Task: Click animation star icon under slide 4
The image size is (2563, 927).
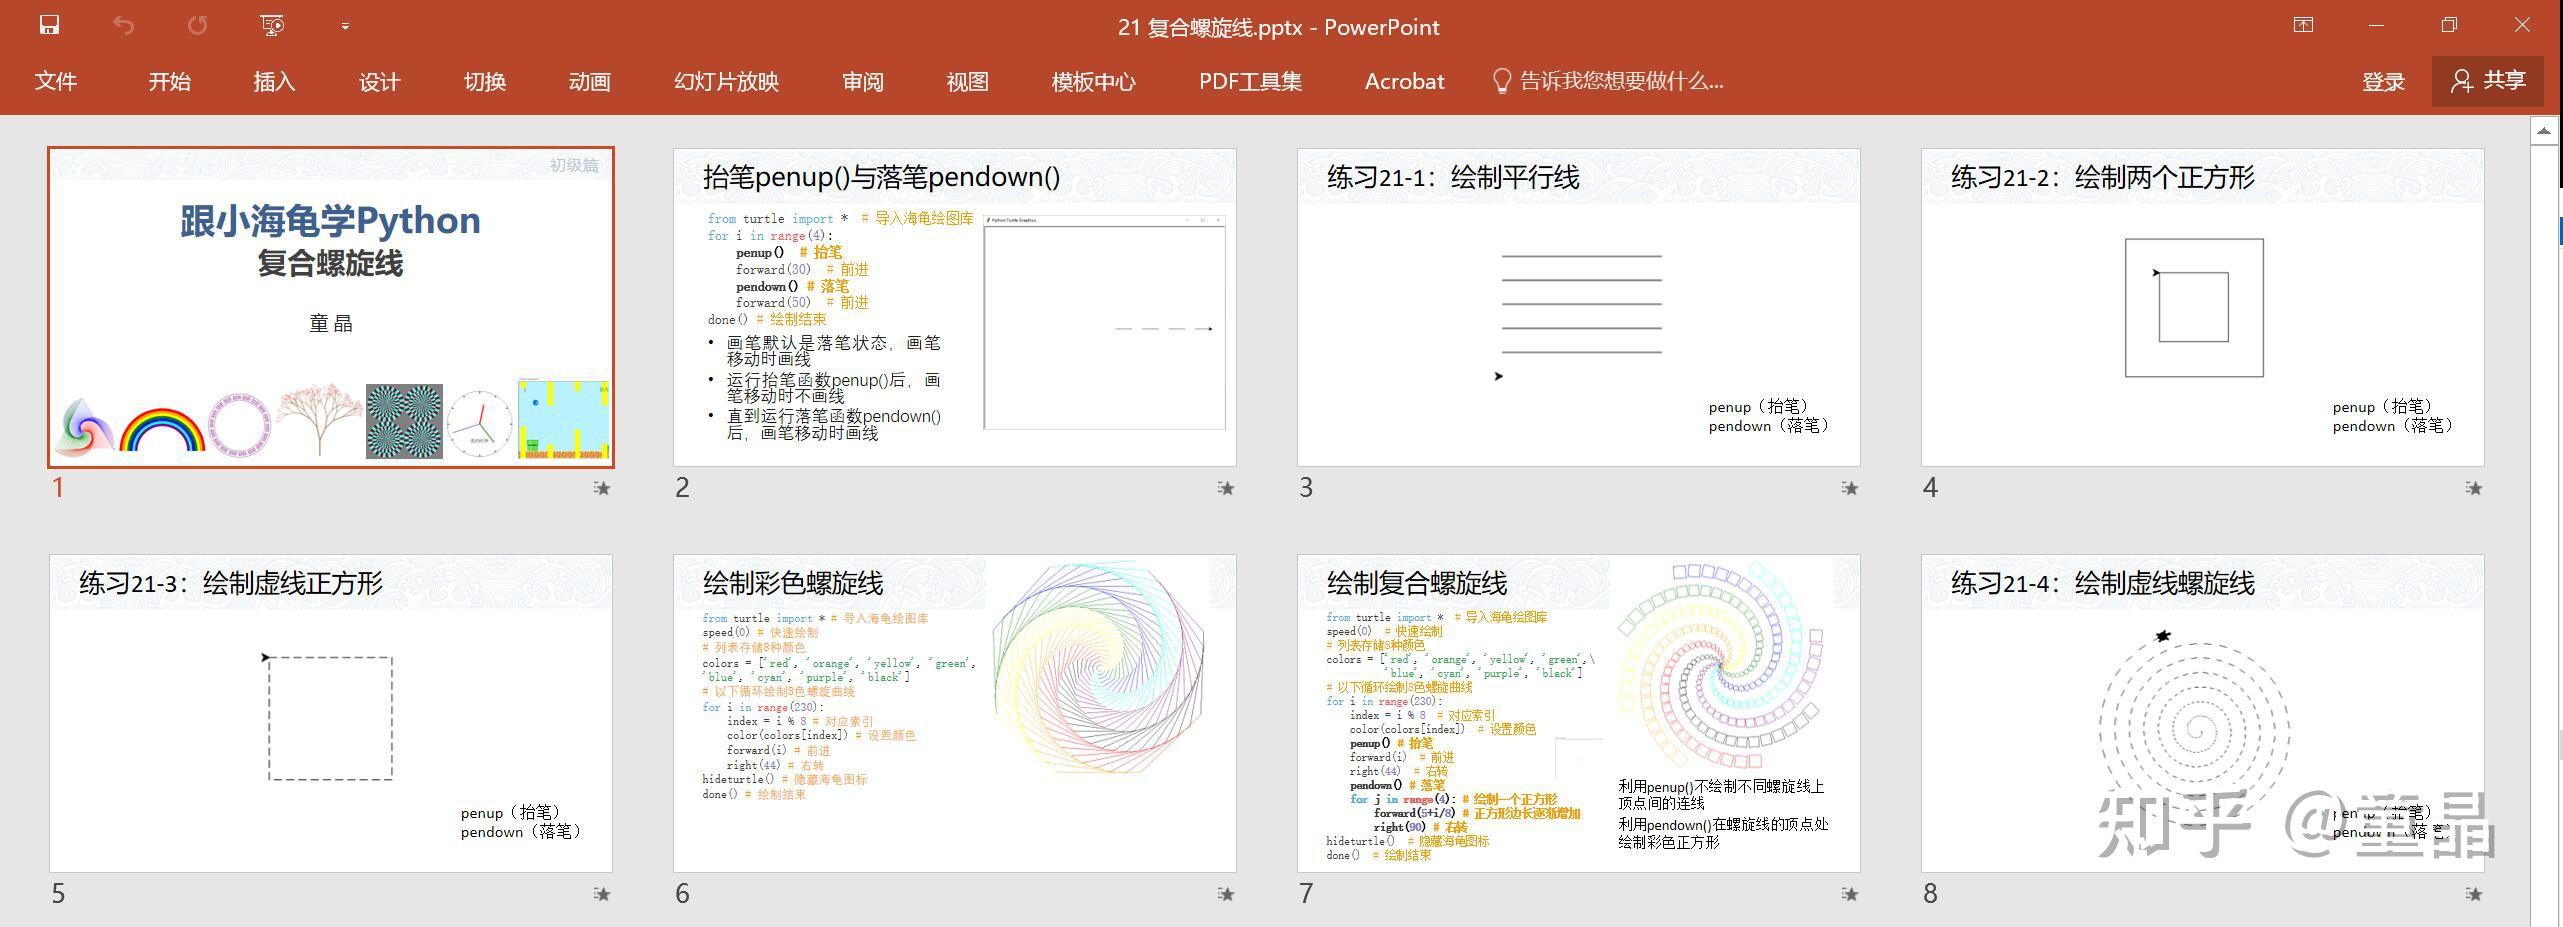Action: (x=2473, y=488)
